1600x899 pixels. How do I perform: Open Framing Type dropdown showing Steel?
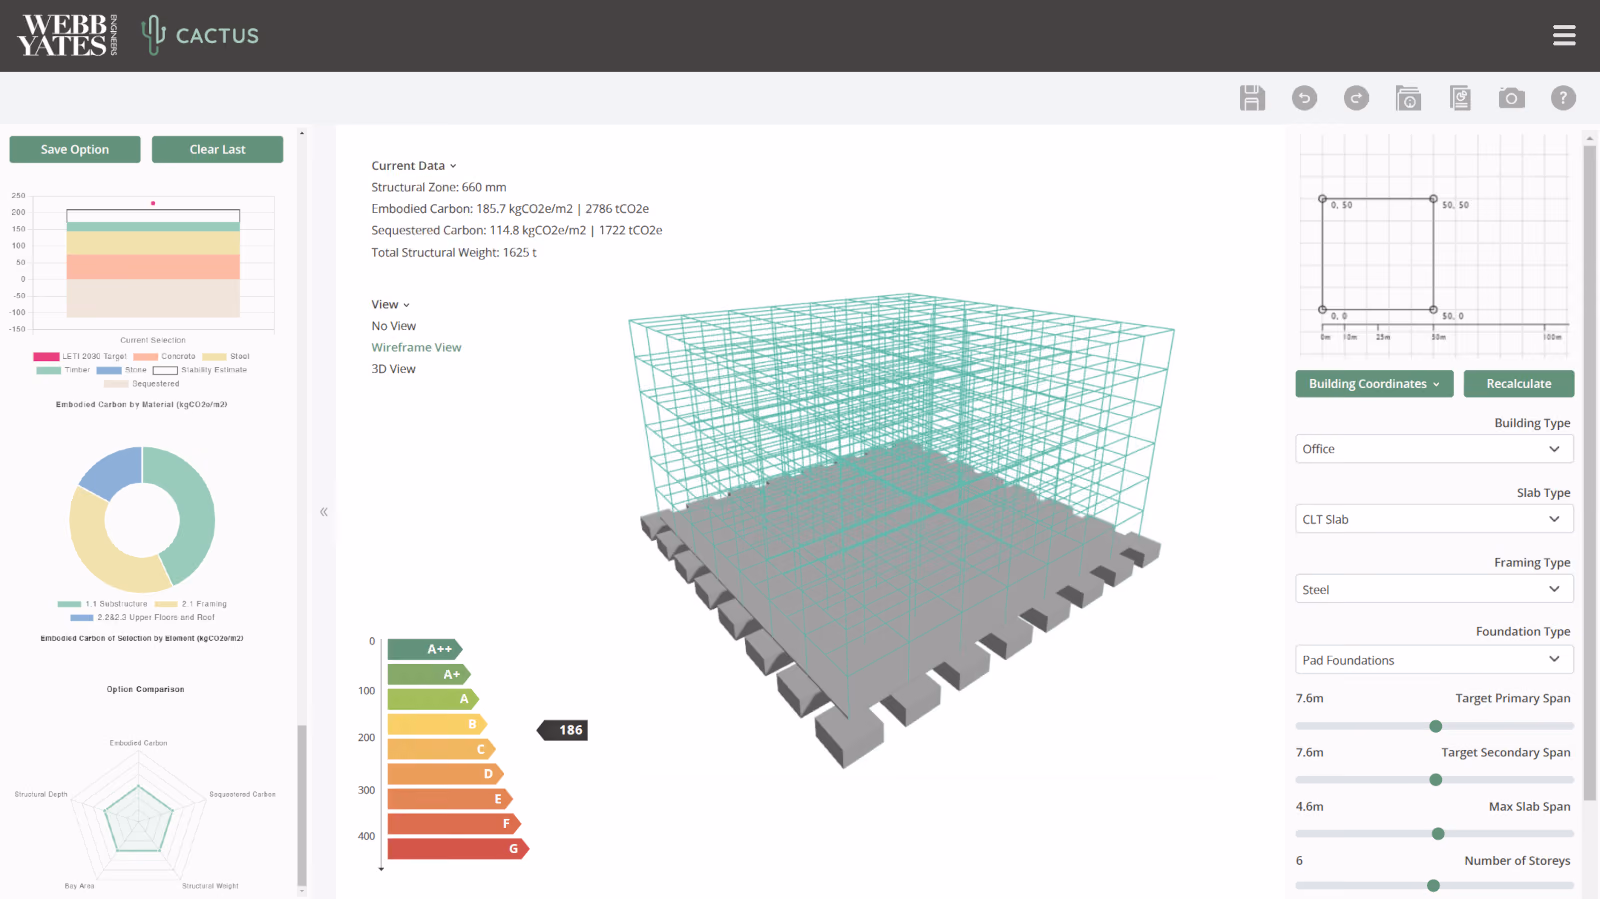pyautogui.click(x=1434, y=589)
